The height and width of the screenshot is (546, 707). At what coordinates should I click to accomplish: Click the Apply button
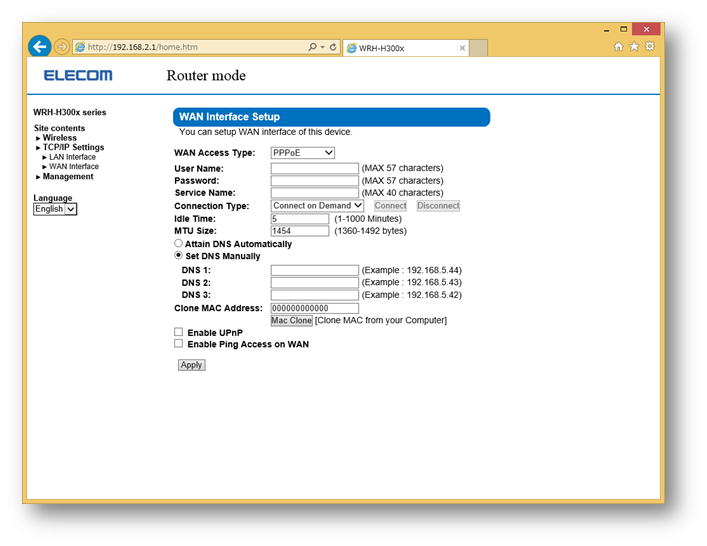(x=192, y=365)
